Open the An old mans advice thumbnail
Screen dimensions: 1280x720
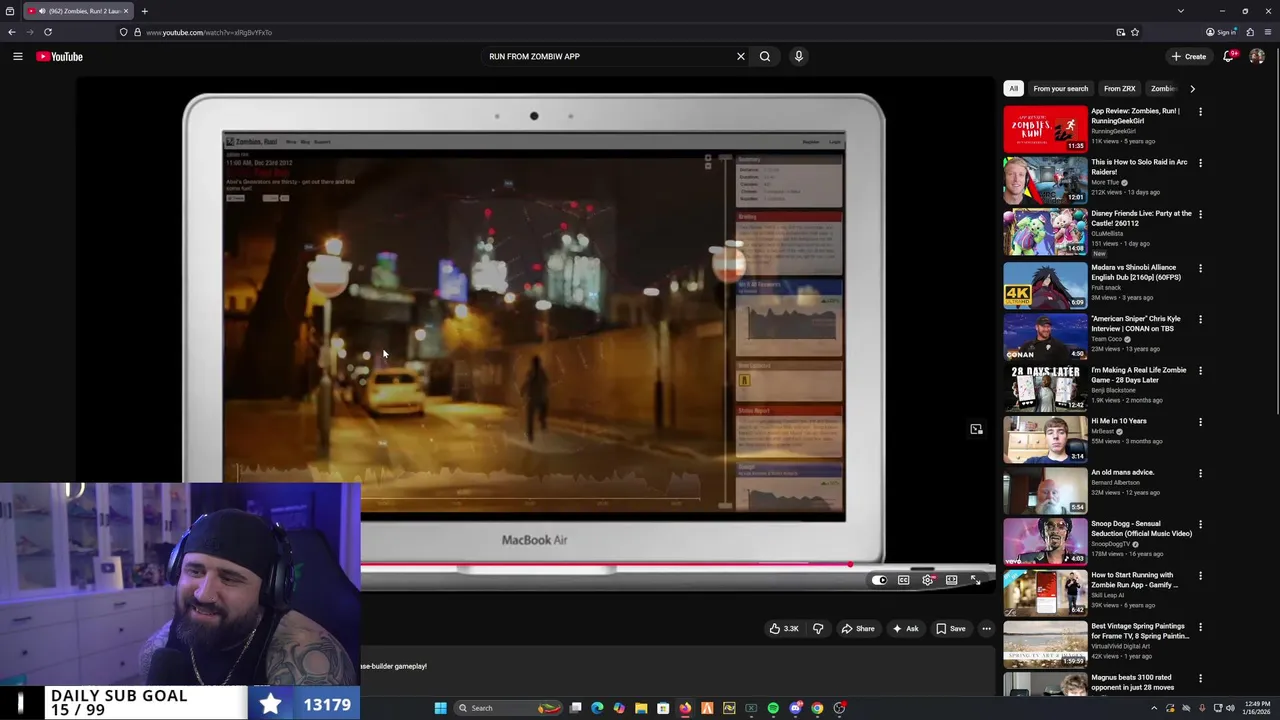click(x=1045, y=490)
